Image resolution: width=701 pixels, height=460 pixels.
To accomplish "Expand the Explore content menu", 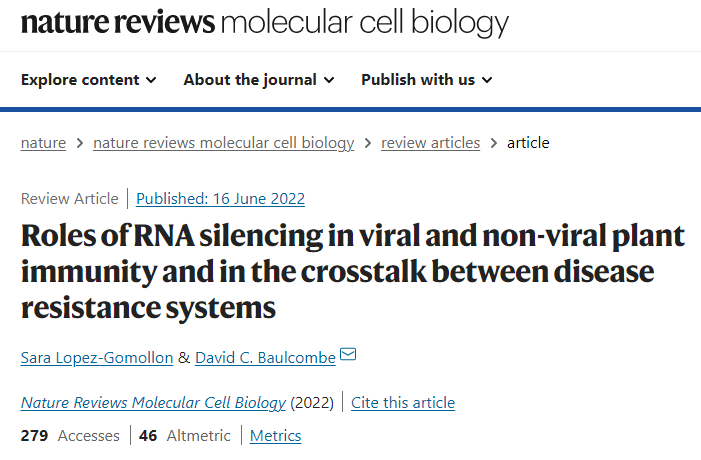I will [x=89, y=80].
